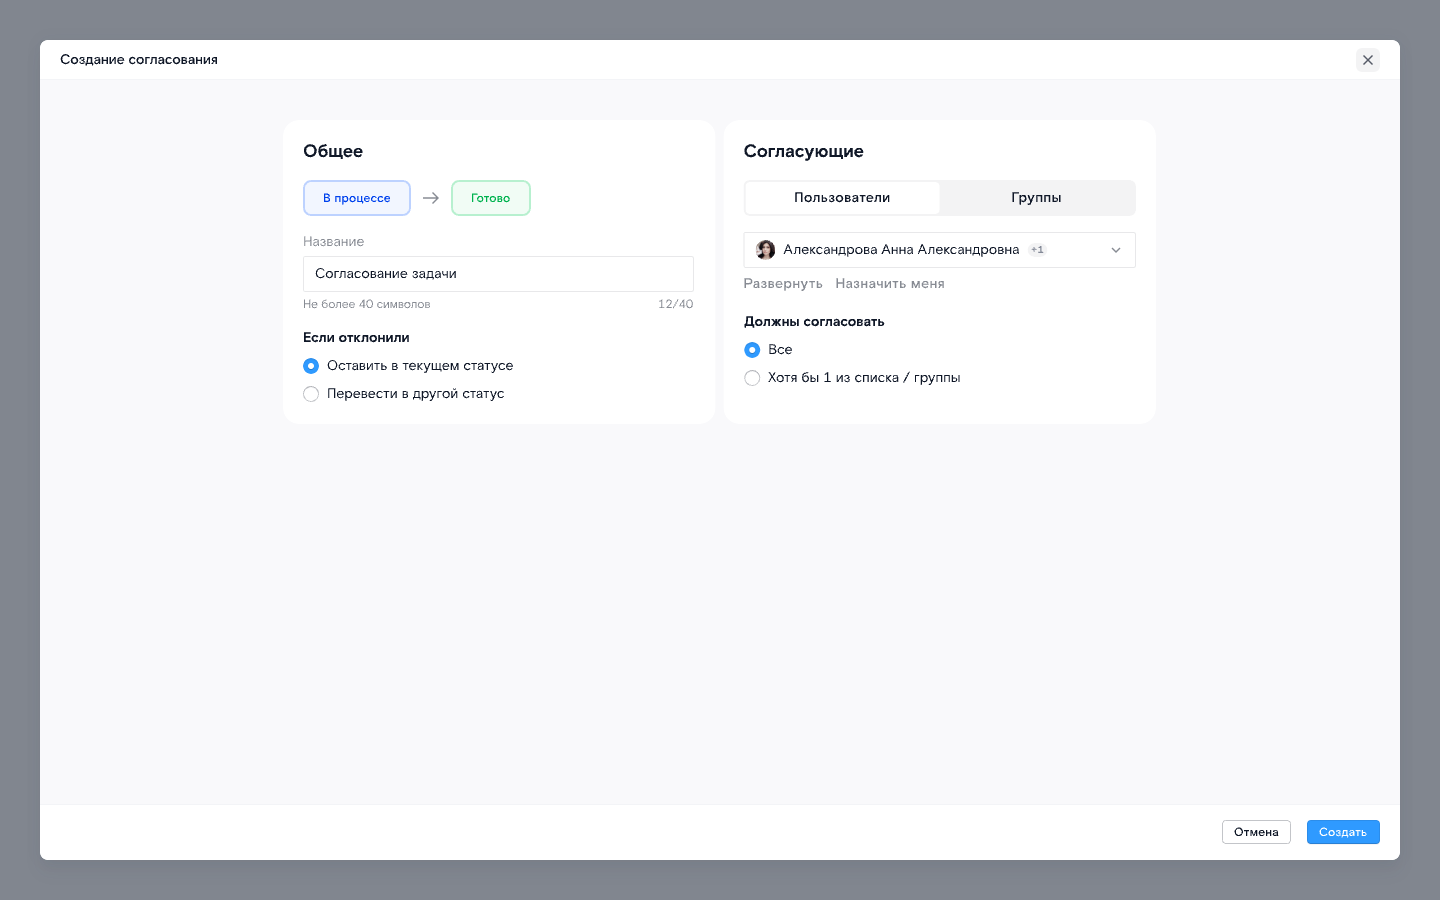
Task: Focus the 'Согласование задачи' name input
Action: click(x=498, y=274)
